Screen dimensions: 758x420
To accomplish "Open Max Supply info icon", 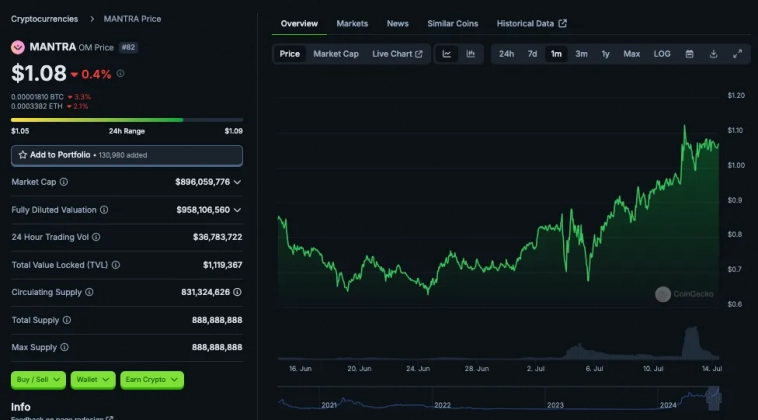I will [x=64, y=347].
